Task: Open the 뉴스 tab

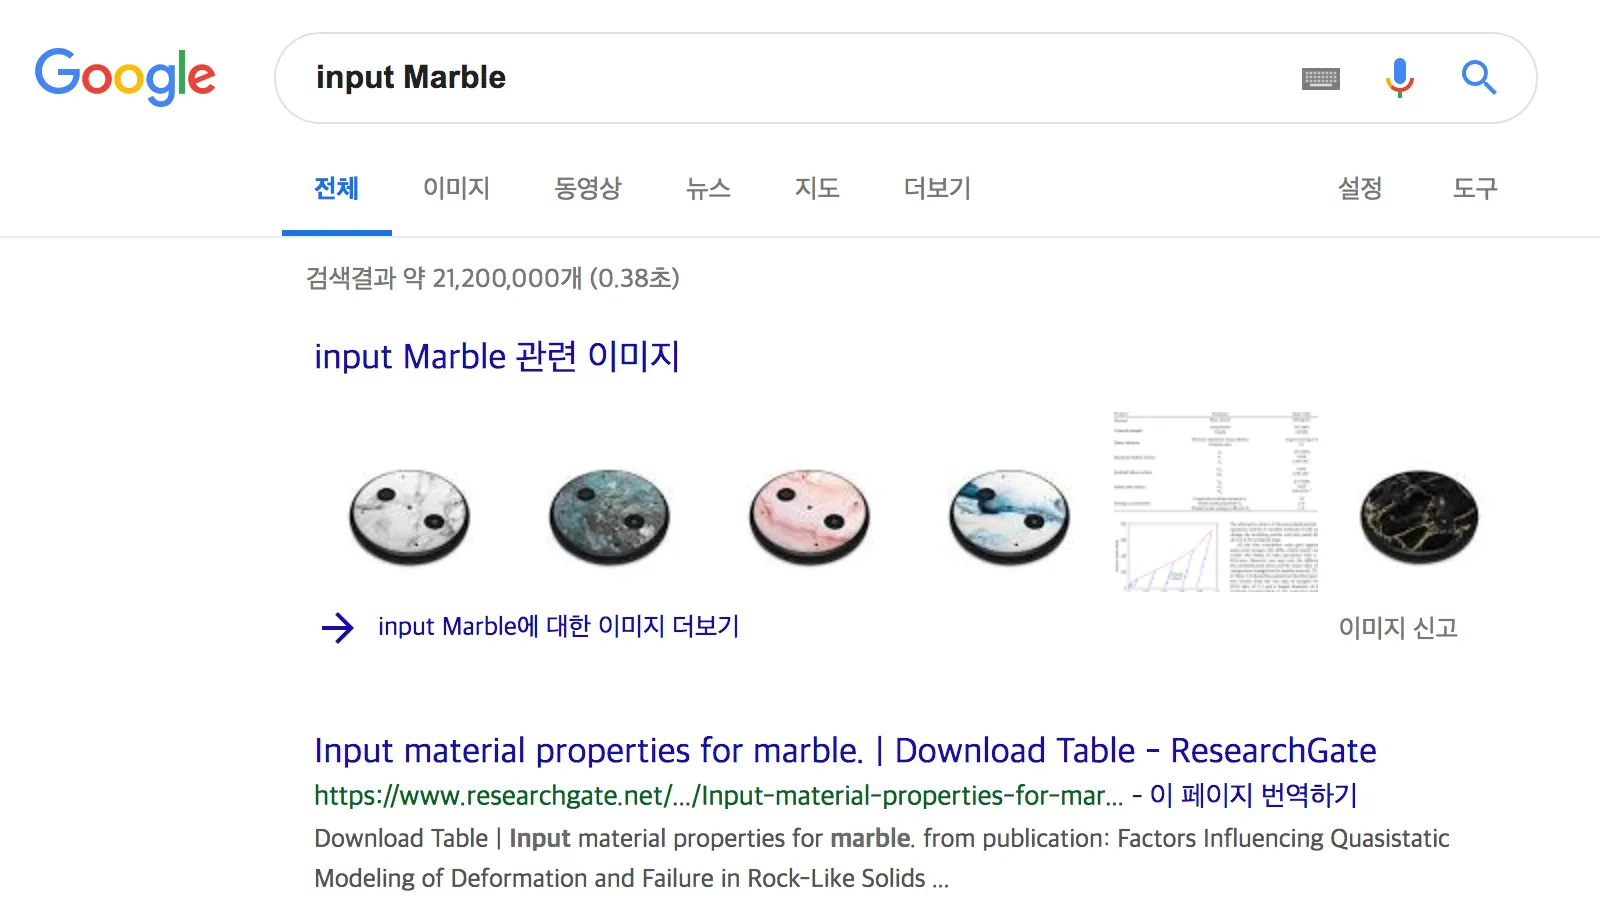Action: coord(708,188)
